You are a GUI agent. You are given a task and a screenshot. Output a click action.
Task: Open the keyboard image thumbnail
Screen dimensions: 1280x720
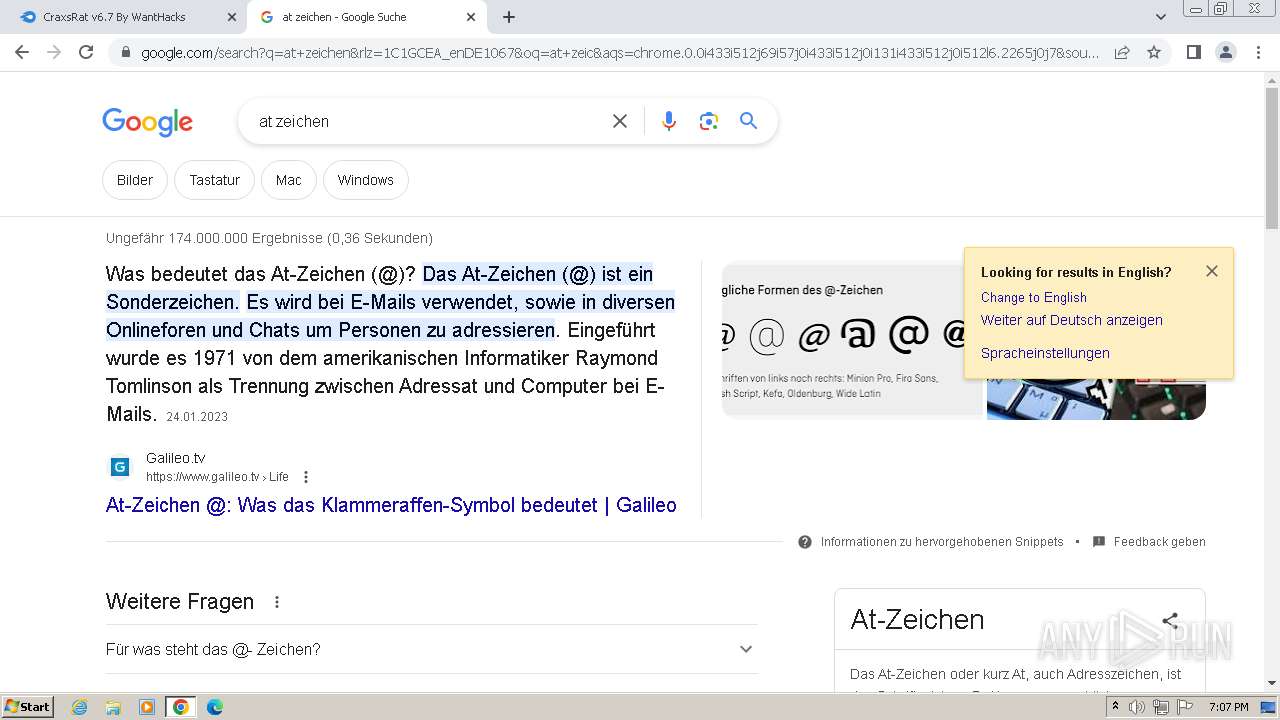click(1096, 398)
